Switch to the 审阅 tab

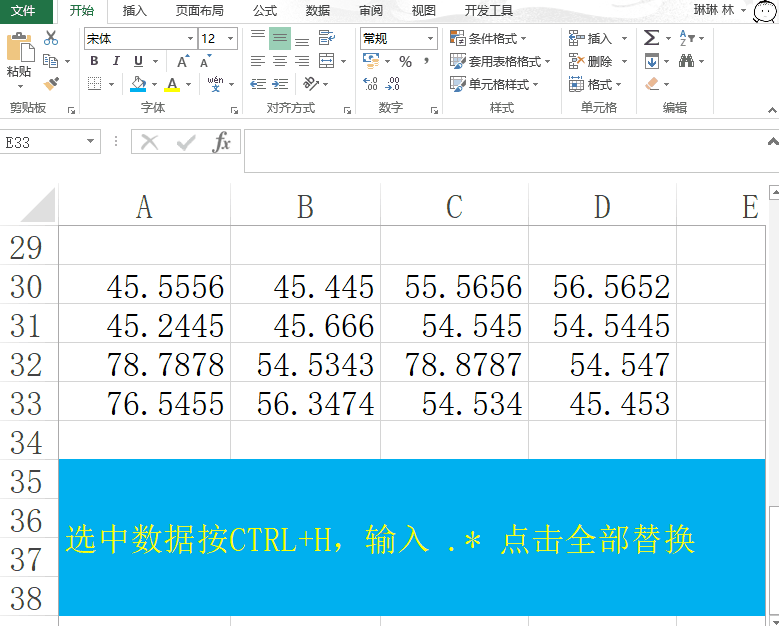point(371,11)
